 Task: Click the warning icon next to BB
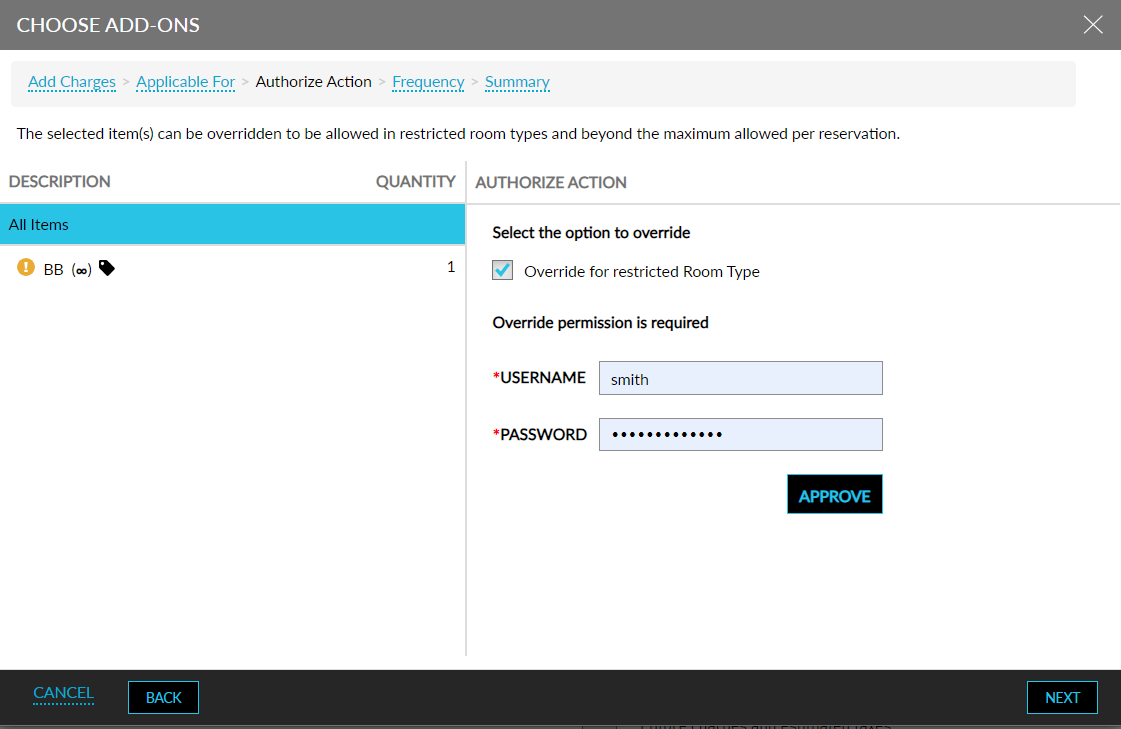pyautogui.click(x=25, y=268)
